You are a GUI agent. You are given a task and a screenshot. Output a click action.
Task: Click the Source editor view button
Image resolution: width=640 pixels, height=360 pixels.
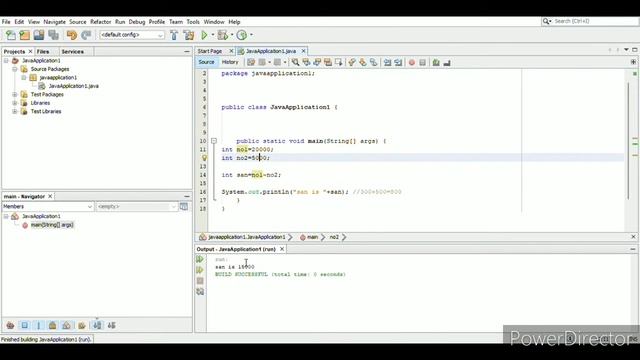[x=206, y=62]
